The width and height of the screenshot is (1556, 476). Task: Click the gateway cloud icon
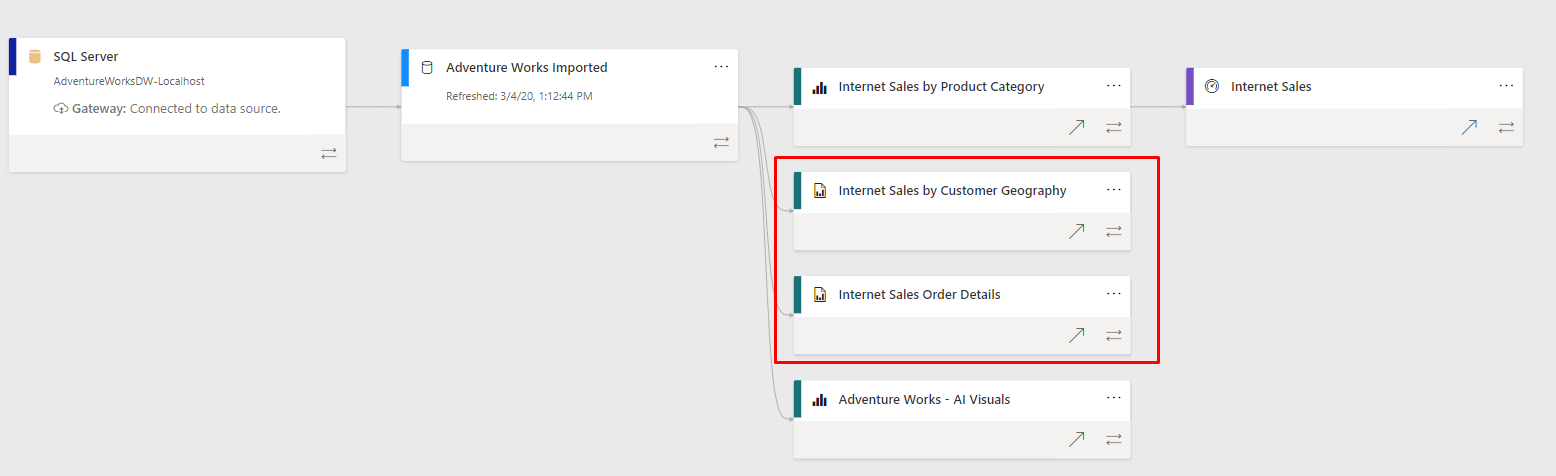(x=61, y=108)
